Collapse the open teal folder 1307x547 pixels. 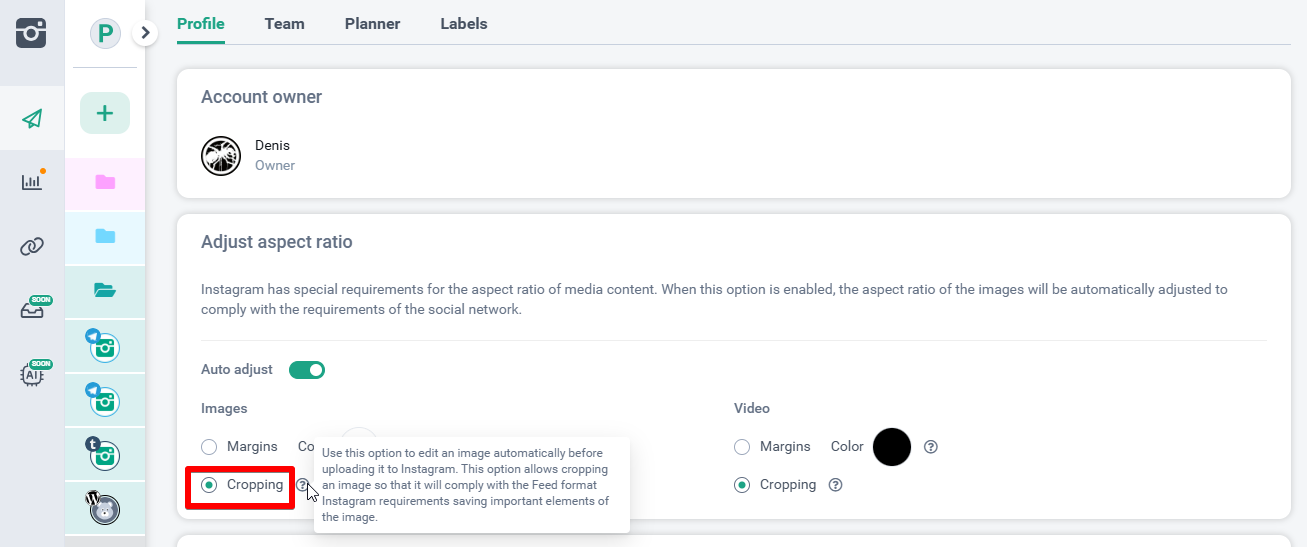click(105, 290)
